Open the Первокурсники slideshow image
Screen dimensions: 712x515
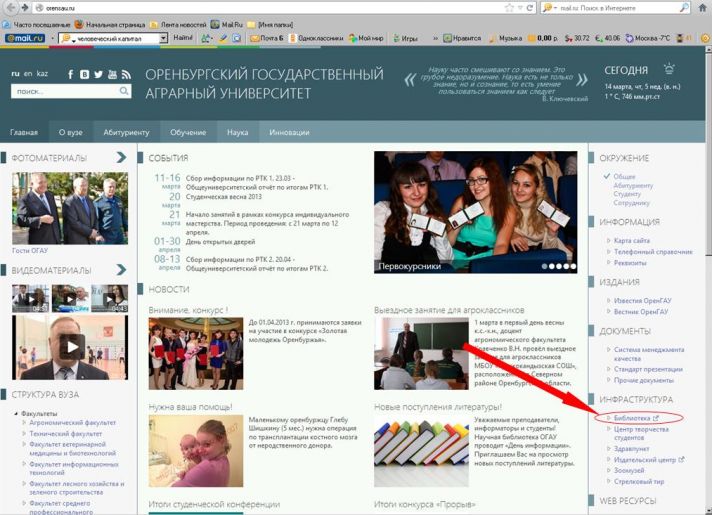point(475,212)
